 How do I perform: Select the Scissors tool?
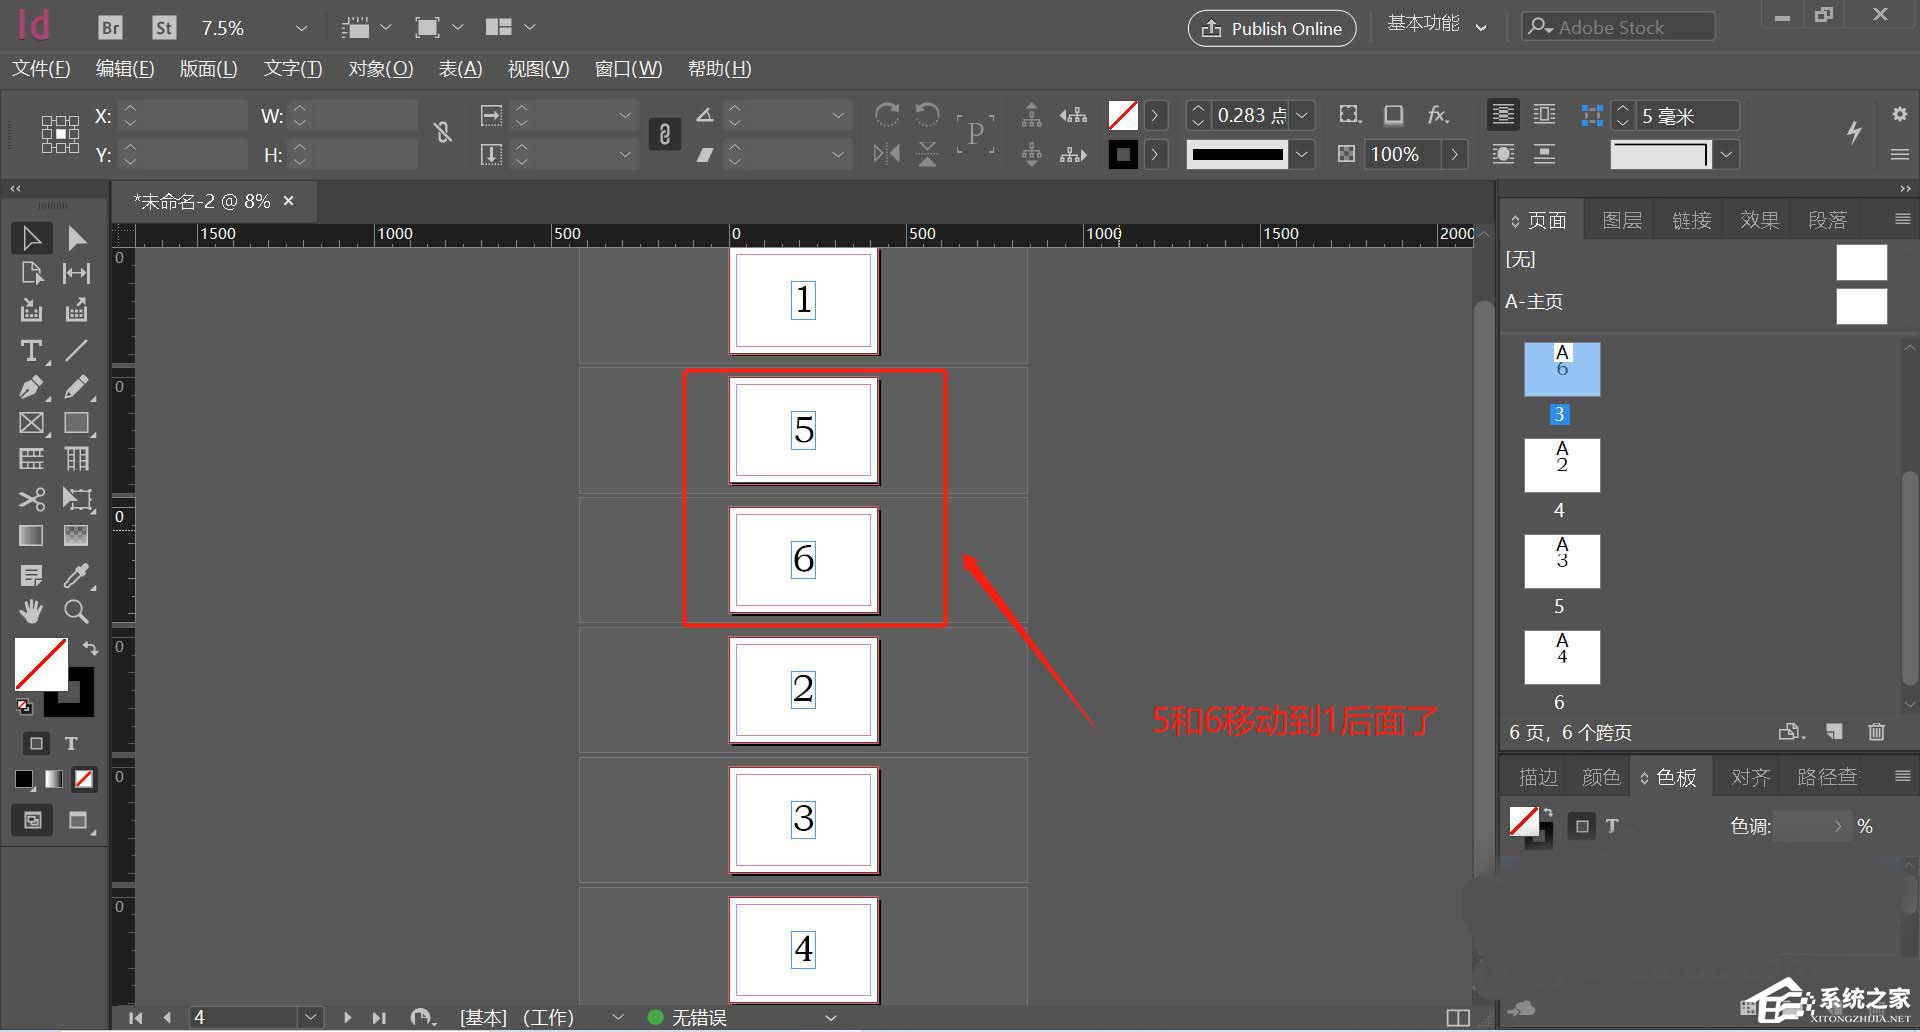[31, 498]
